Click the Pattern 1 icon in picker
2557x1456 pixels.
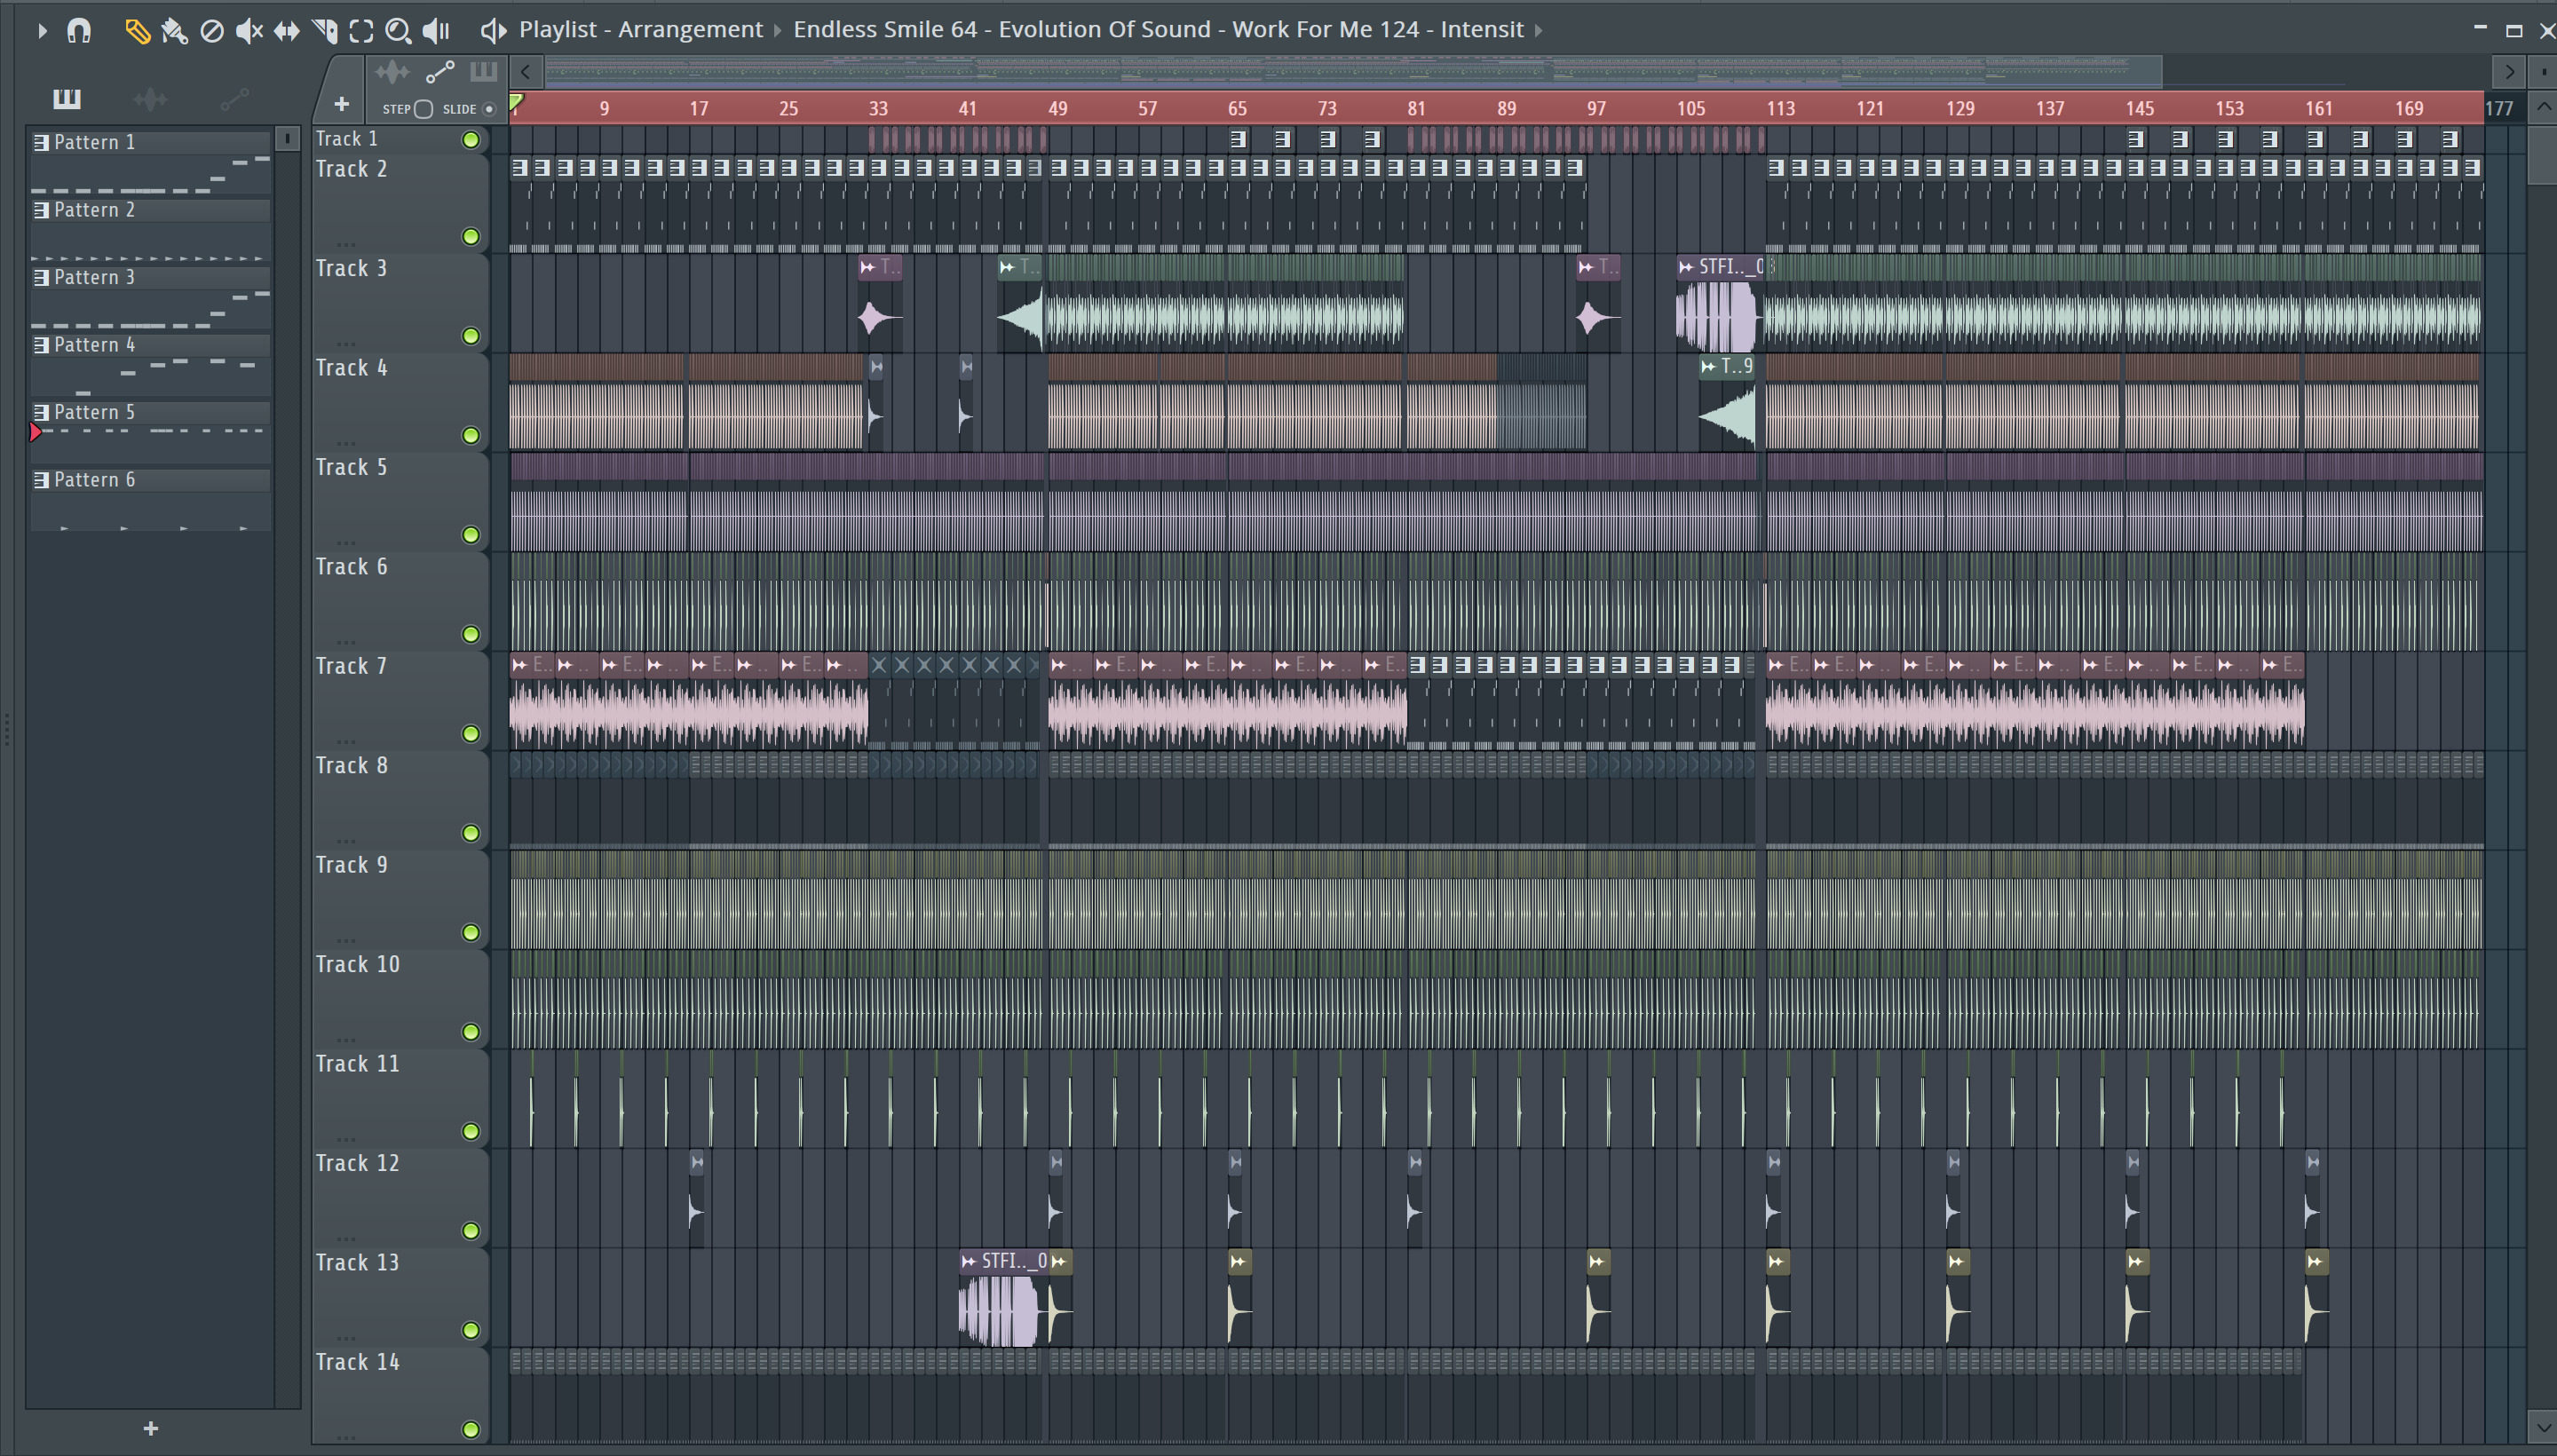41,142
